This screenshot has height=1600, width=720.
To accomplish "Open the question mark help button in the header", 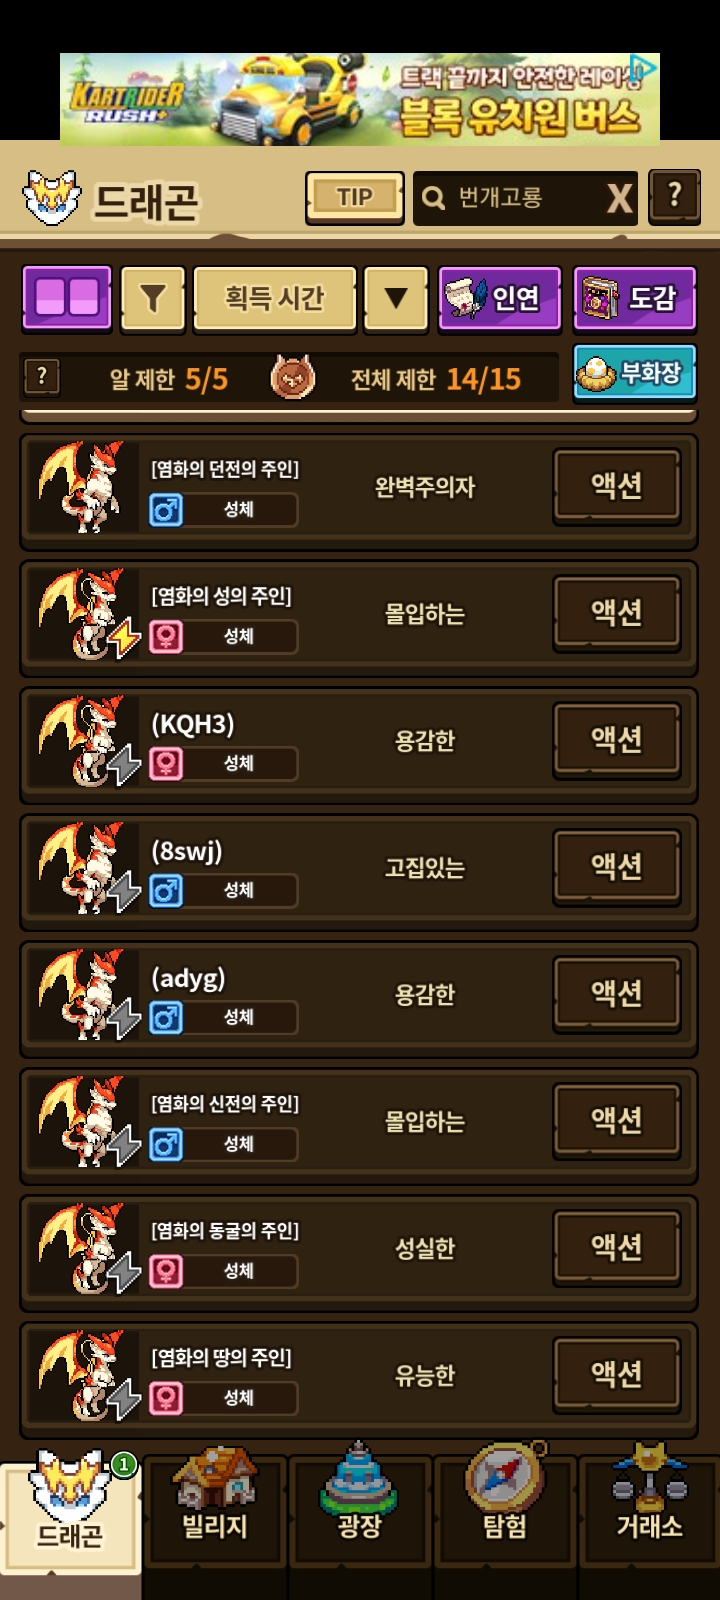I will coord(674,196).
